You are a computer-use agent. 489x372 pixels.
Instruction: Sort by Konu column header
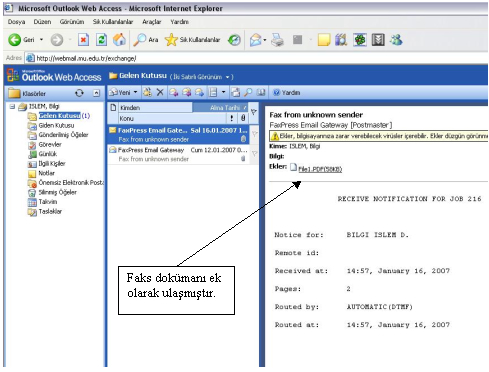[x=172, y=118]
